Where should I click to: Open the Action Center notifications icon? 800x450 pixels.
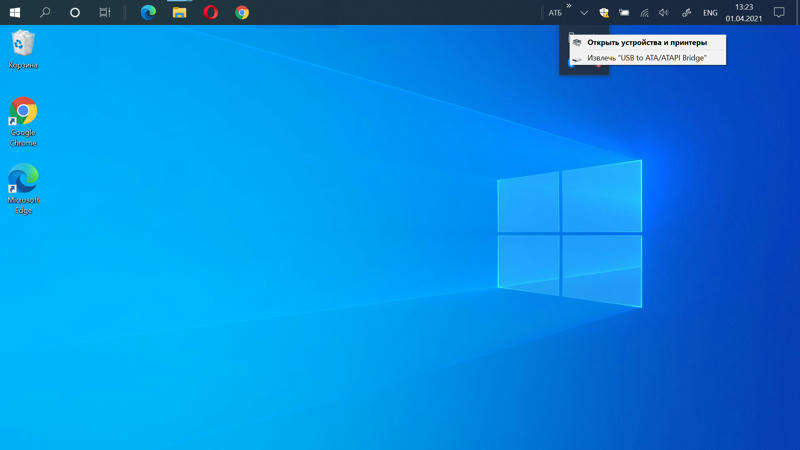click(x=779, y=13)
